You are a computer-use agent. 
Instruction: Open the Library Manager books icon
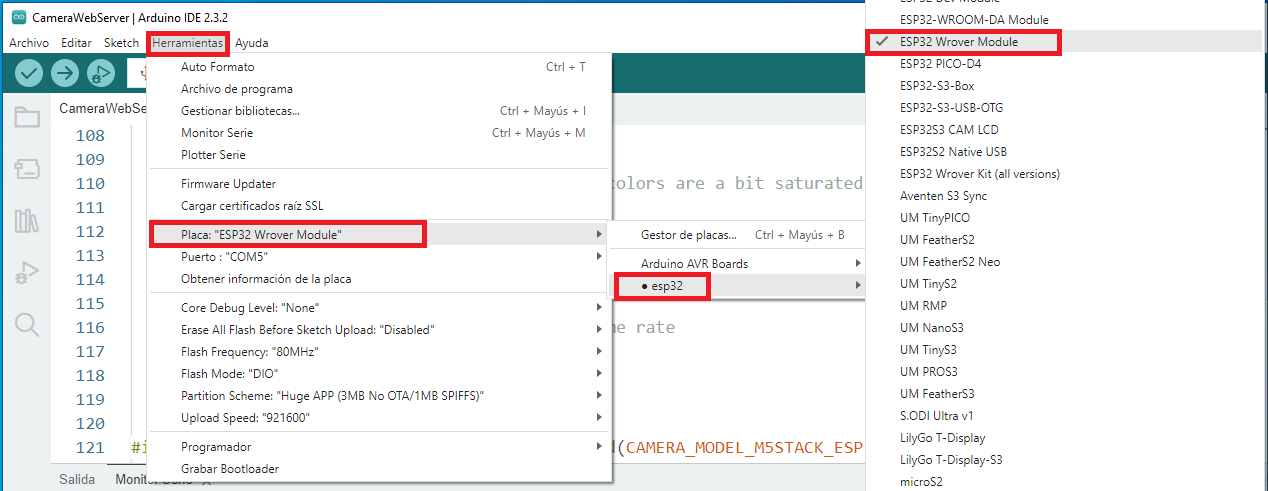pyautogui.click(x=27, y=221)
